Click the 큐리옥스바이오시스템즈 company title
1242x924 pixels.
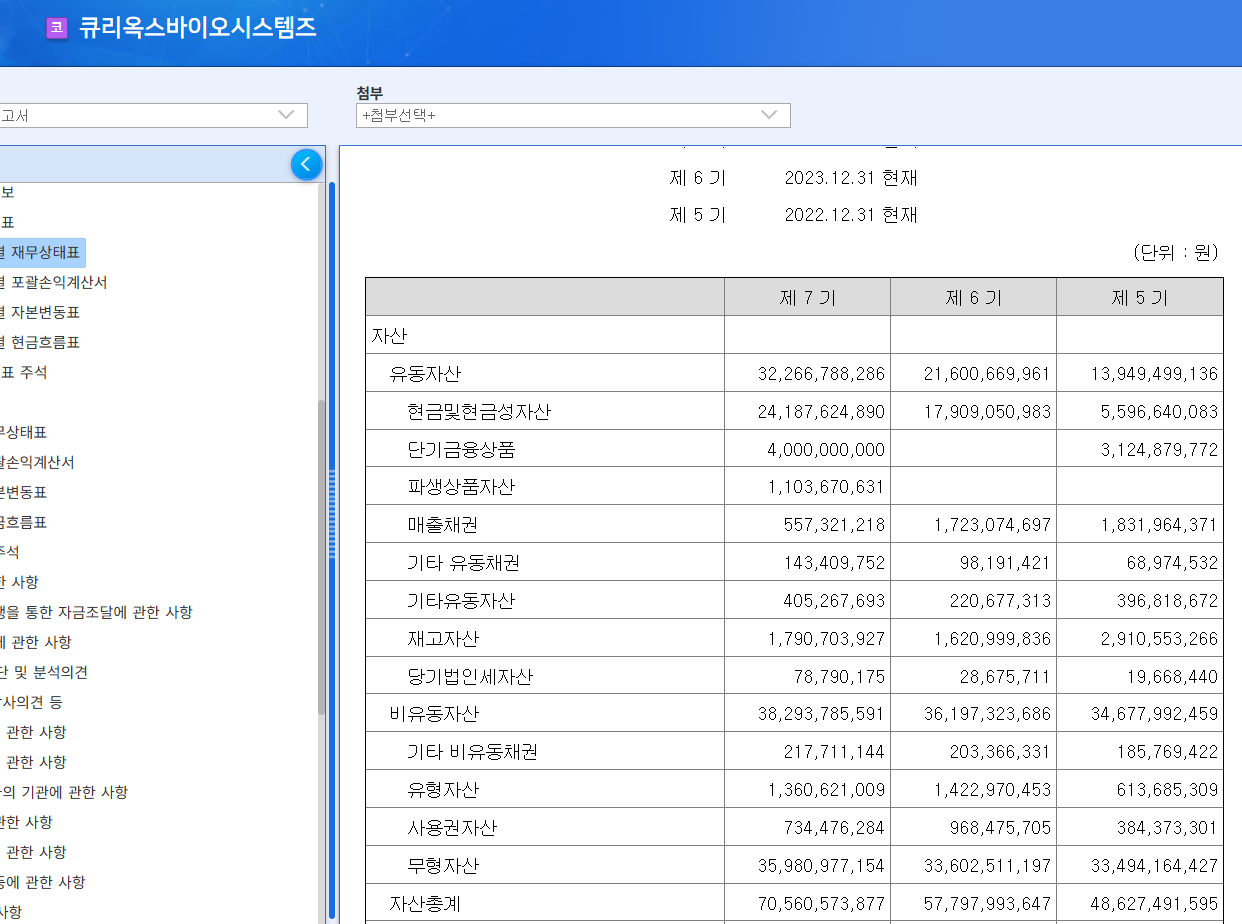click(x=197, y=28)
